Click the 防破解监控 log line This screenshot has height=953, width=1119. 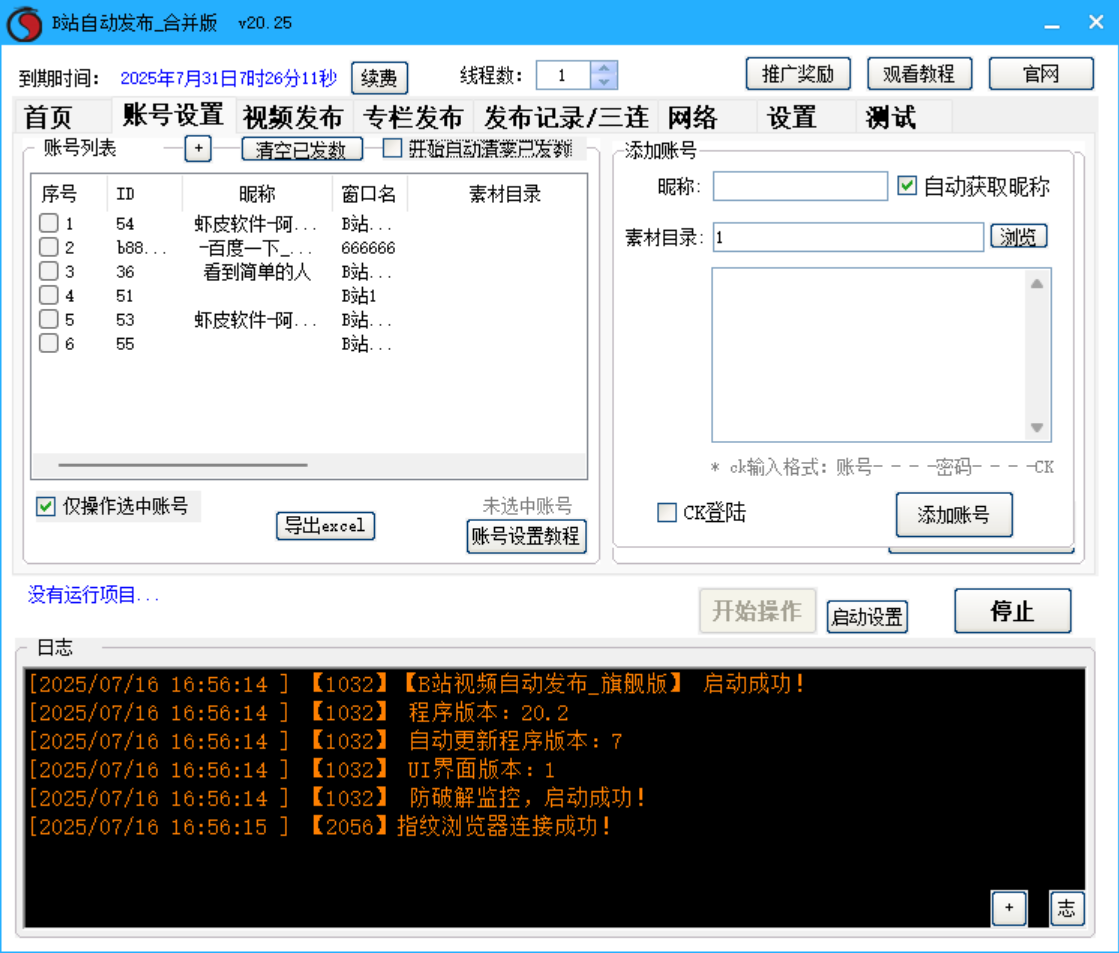click(x=337, y=798)
